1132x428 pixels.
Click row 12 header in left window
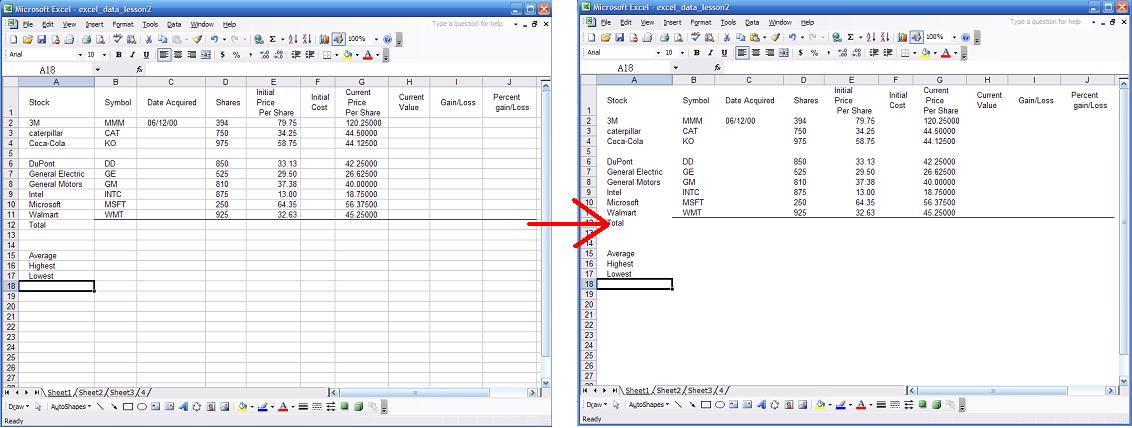pos(10,225)
